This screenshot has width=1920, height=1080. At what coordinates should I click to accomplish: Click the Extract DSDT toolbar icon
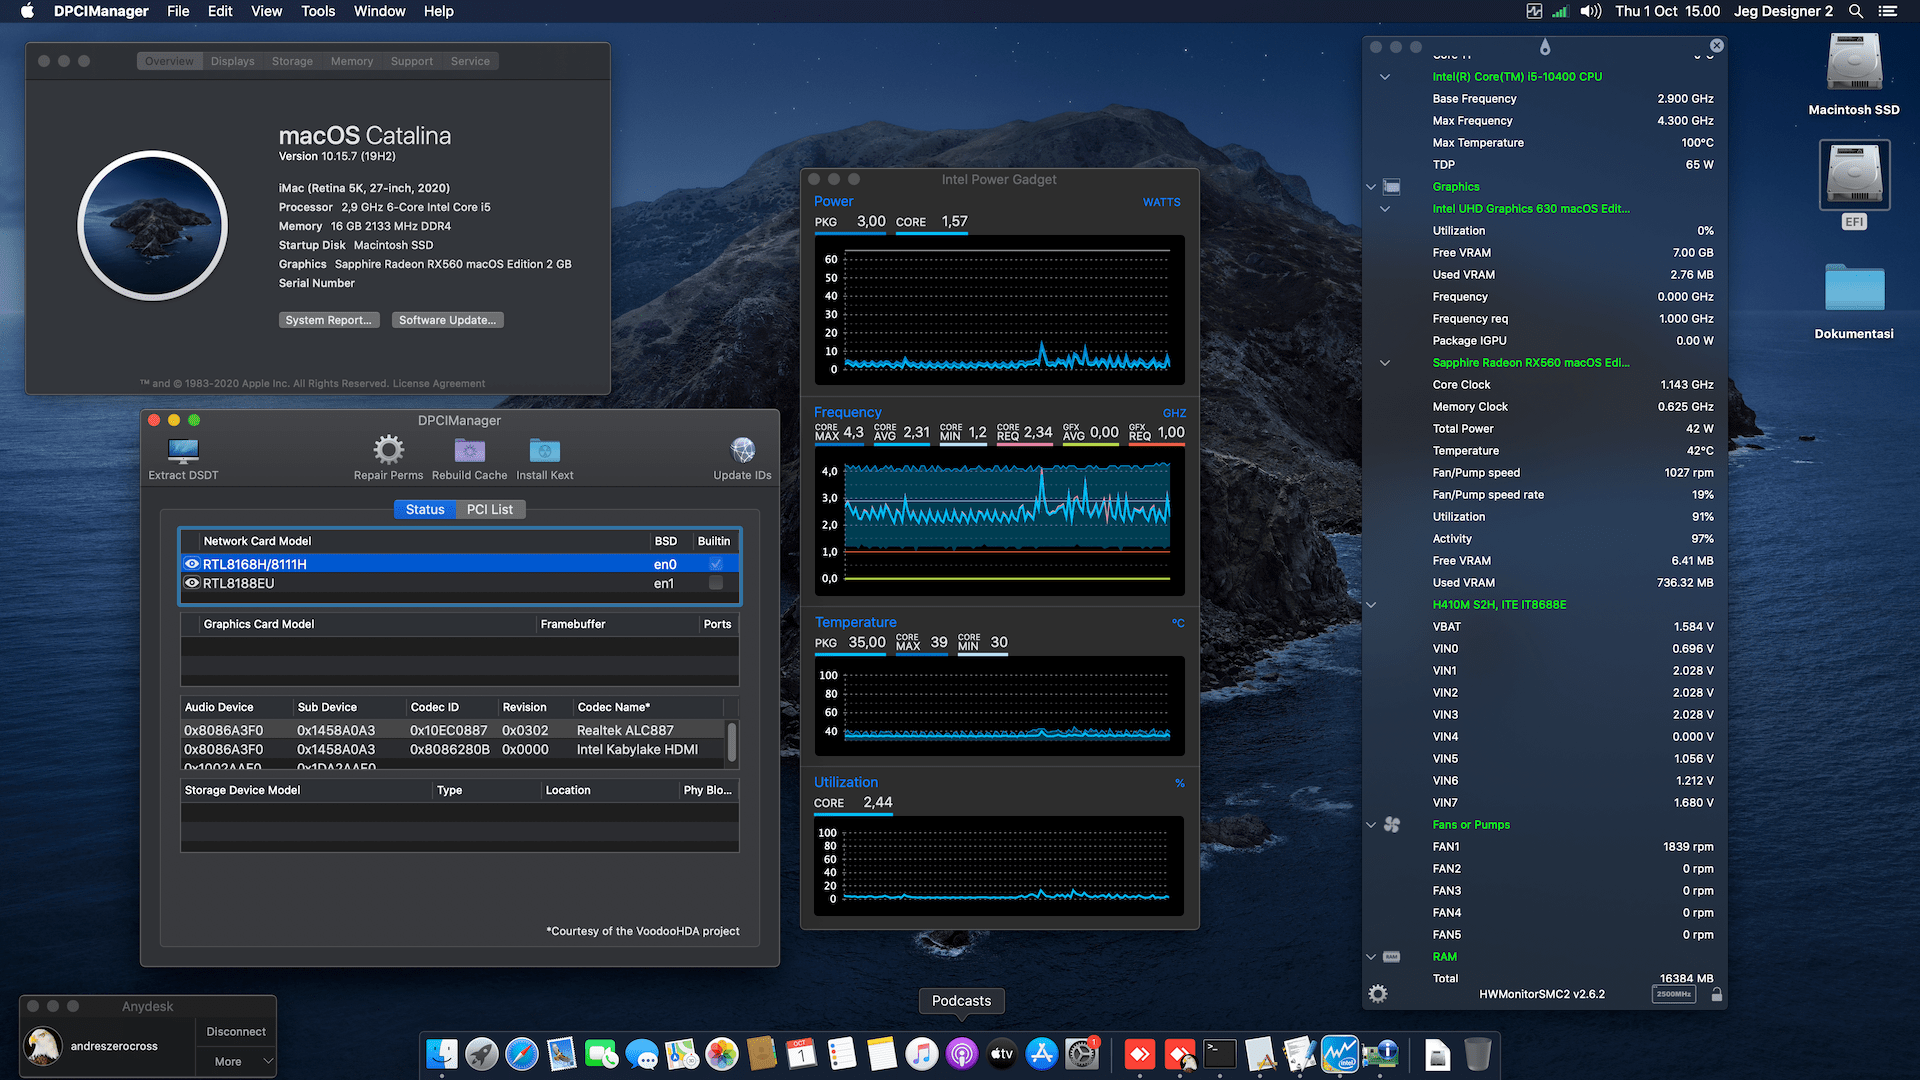click(183, 451)
